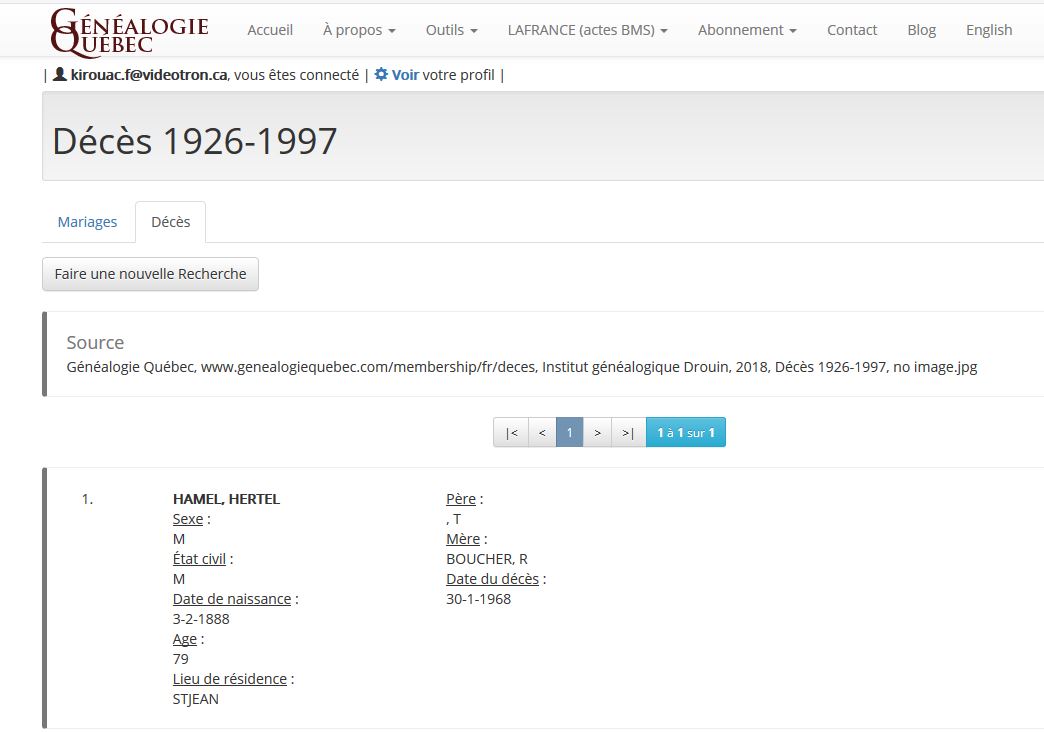This screenshot has width=1044, height=732.
Task: Click the État civil label
Action: point(199,559)
